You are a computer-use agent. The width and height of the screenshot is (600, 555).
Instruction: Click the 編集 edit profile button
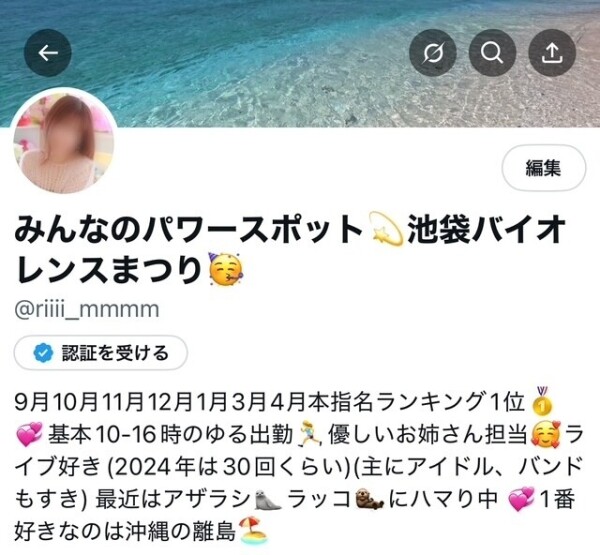point(544,168)
